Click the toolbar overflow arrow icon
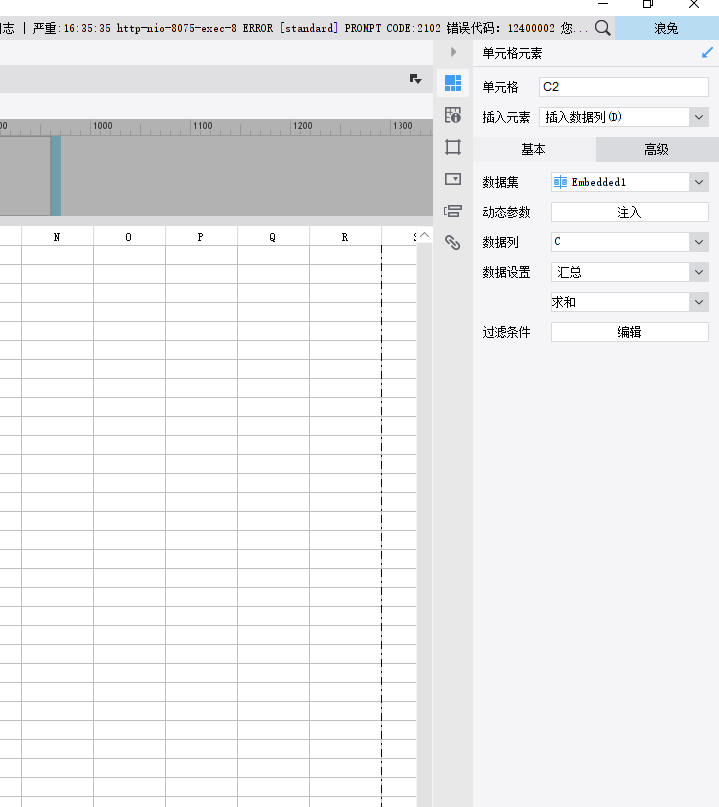Image resolution: width=719 pixels, height=807 pixels. [415, 79]
